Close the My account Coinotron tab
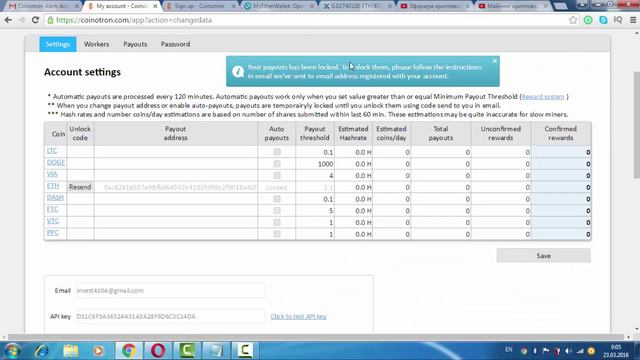 coord(155,6)
